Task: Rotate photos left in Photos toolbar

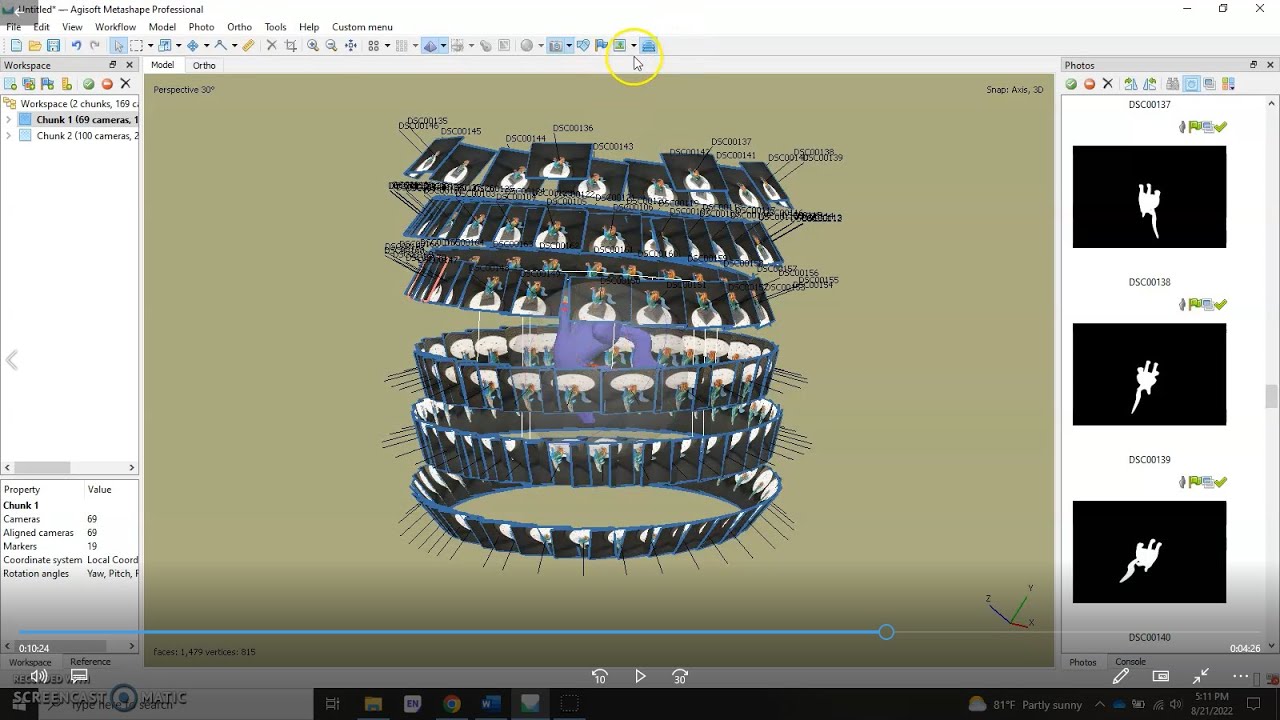Action: point(1150,84)
